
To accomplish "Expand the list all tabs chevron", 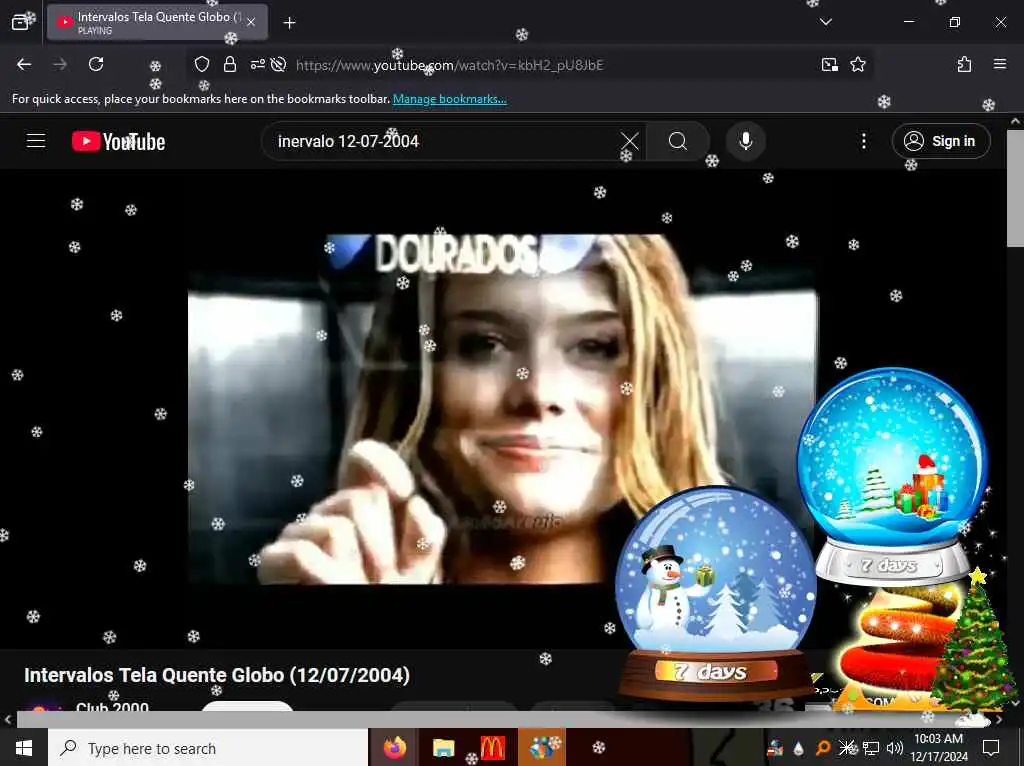I will coord(825,22).
